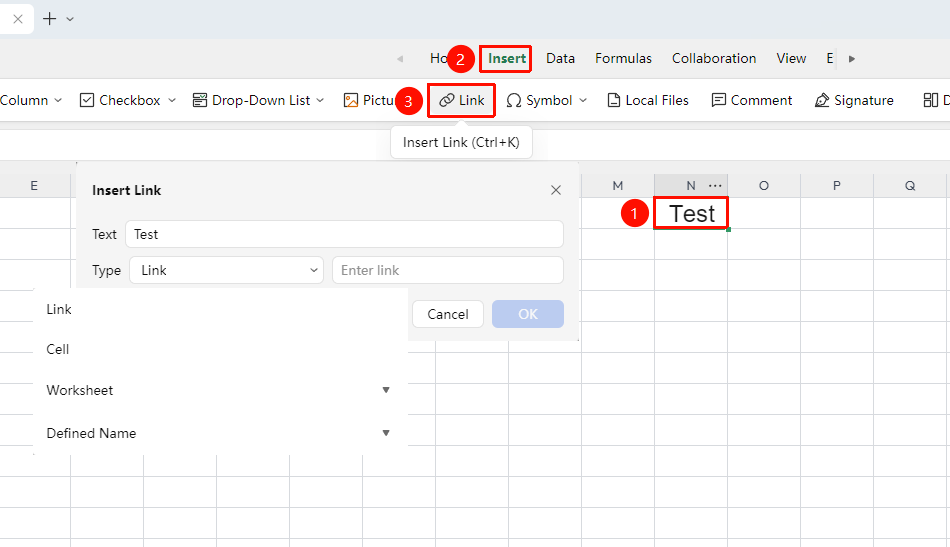Insert a Checkbox control

click(x=120, y=101)
